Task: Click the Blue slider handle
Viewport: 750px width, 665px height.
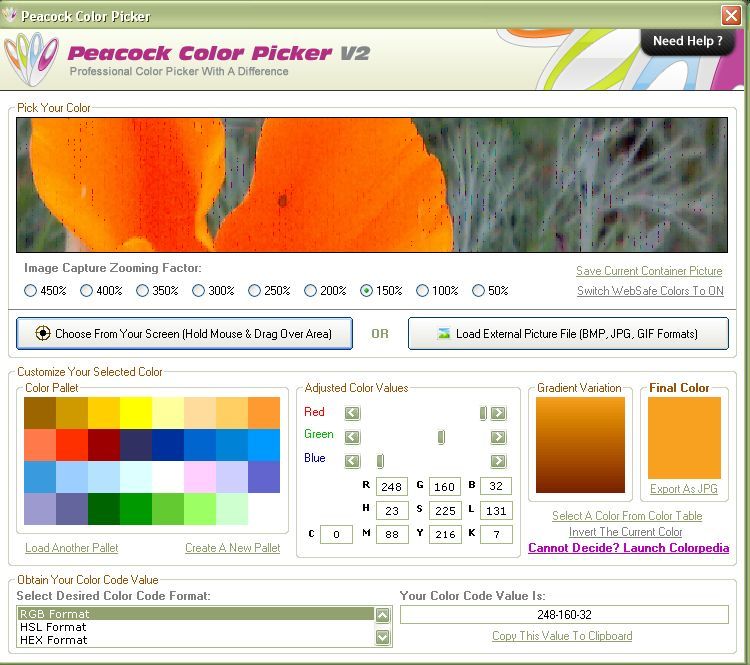Action: (380, 461)
